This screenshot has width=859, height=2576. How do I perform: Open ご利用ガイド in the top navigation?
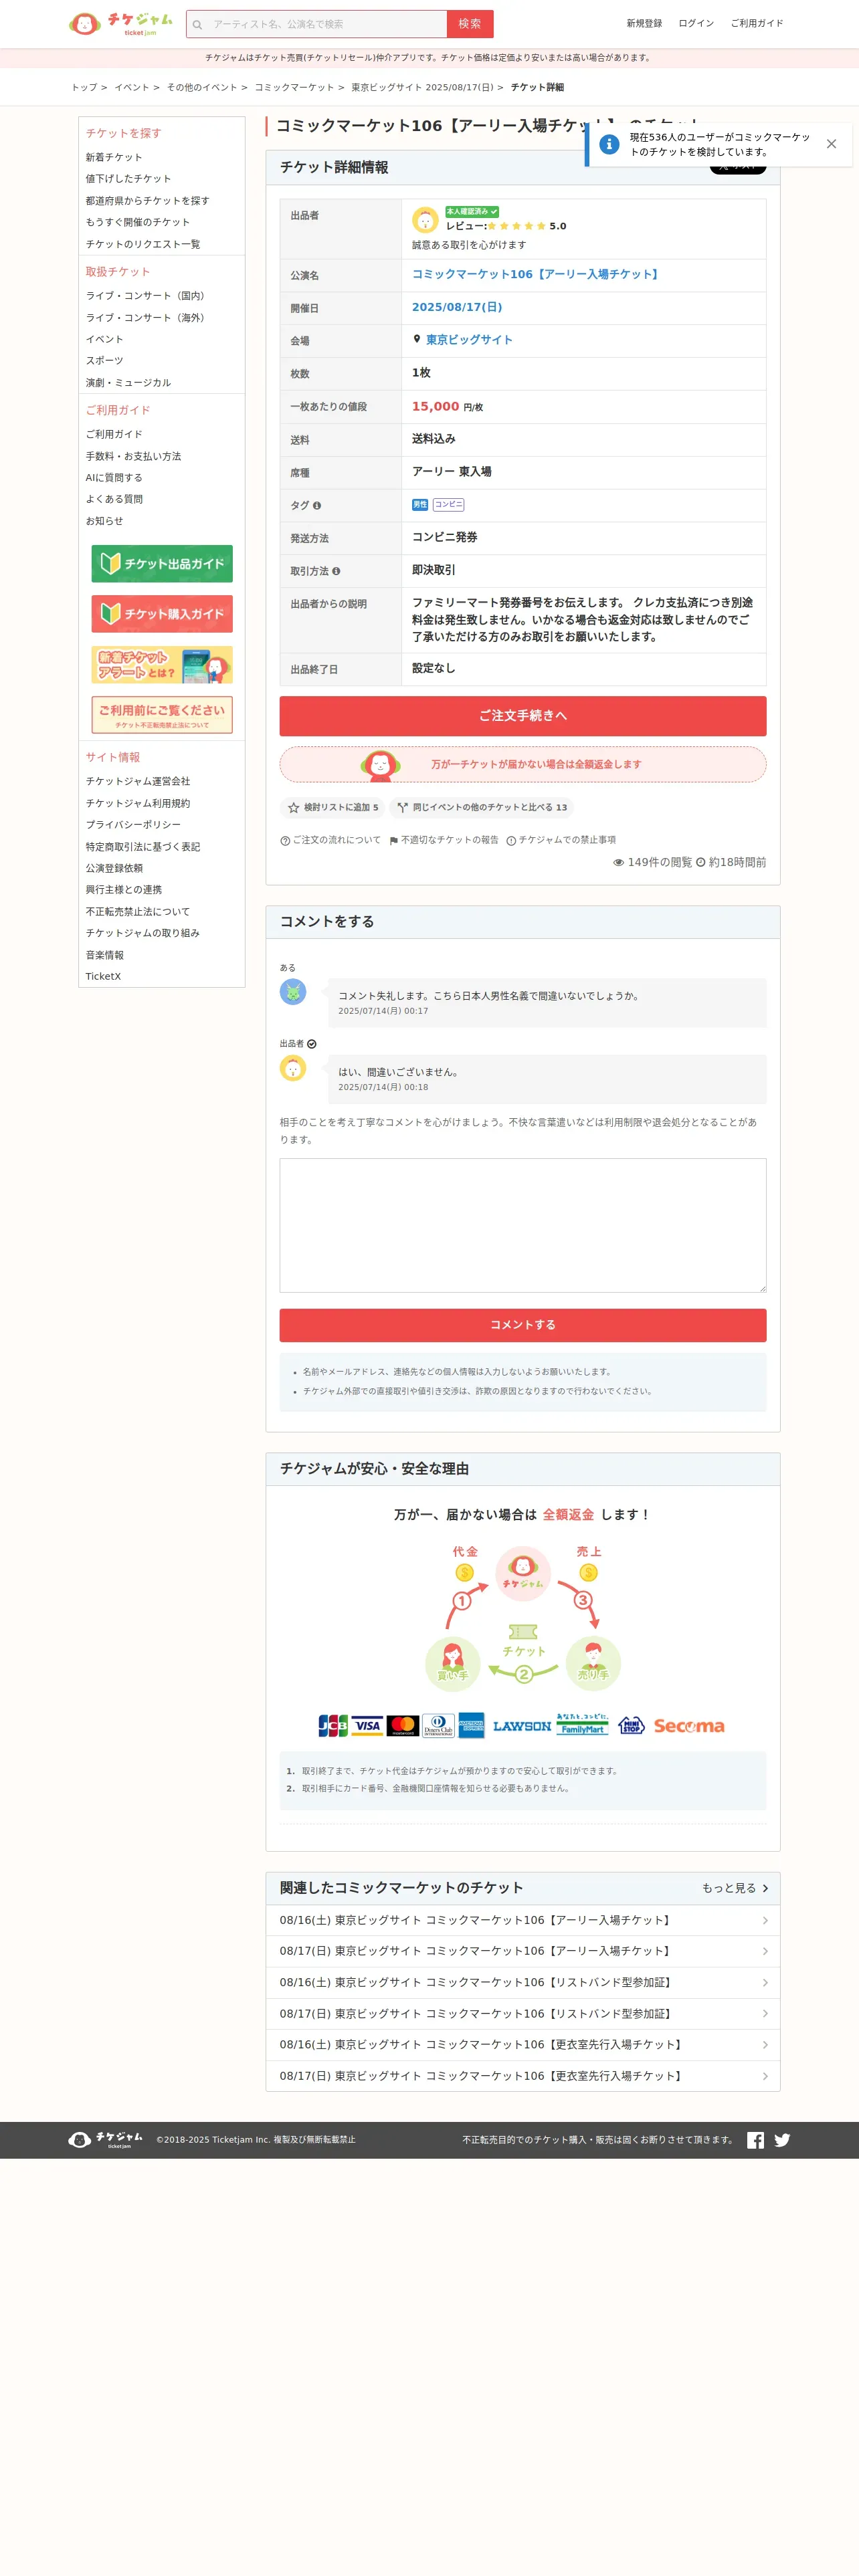click(757, 23)
